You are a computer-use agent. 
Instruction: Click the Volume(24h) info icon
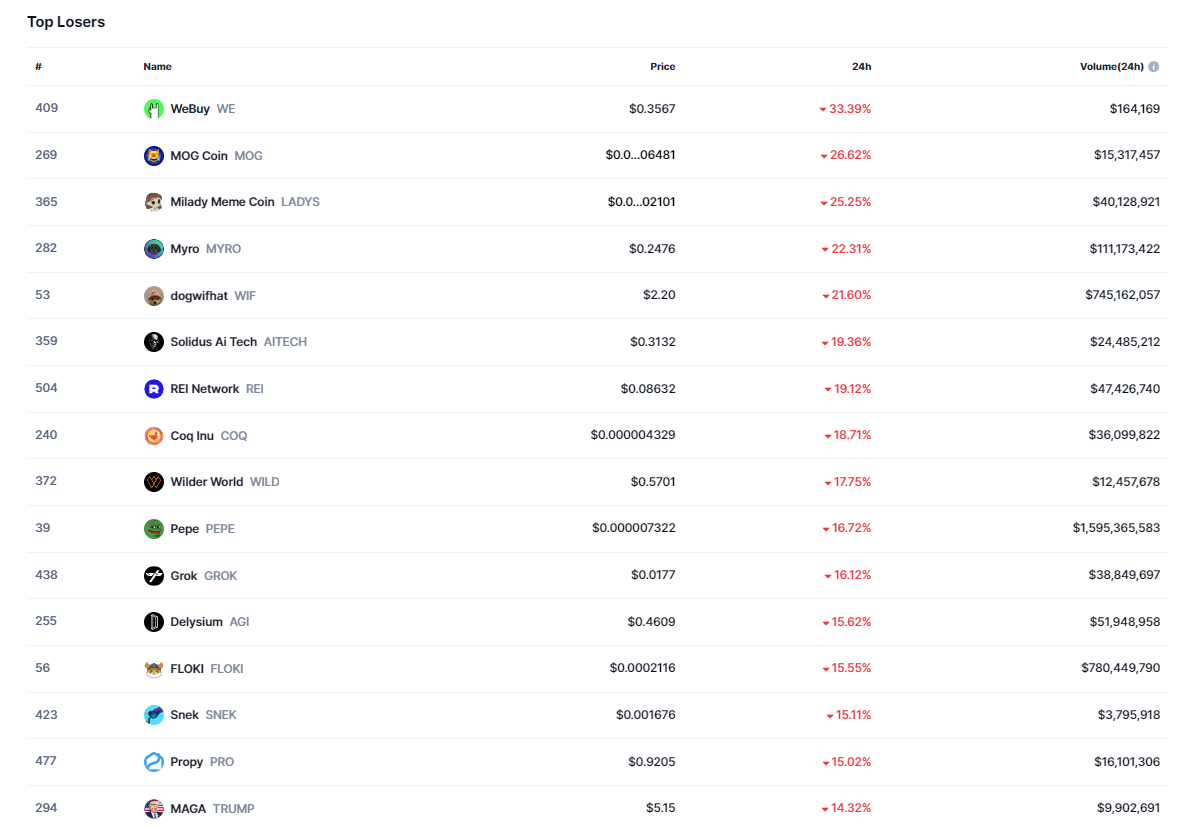[x=1153, y=67]
